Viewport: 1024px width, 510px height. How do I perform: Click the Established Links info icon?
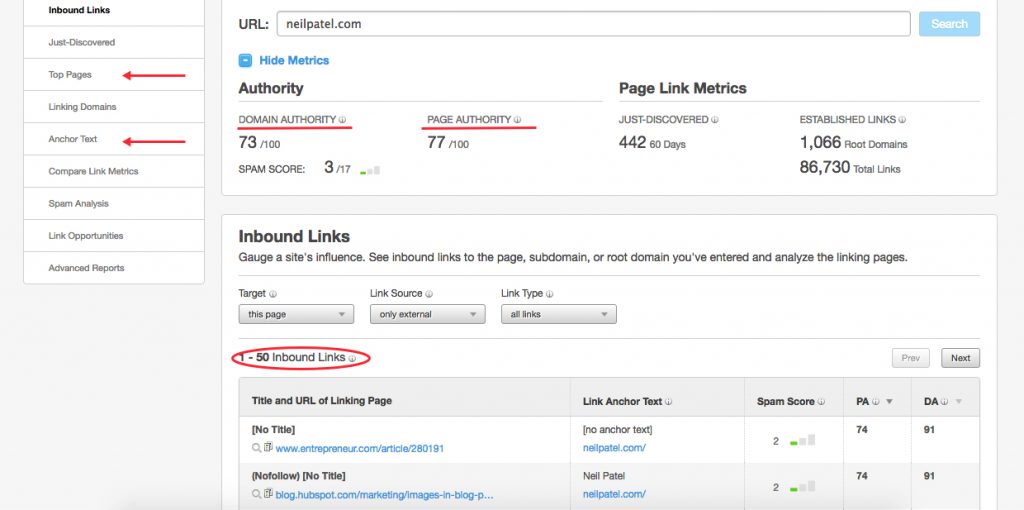(x=902, y=120)
